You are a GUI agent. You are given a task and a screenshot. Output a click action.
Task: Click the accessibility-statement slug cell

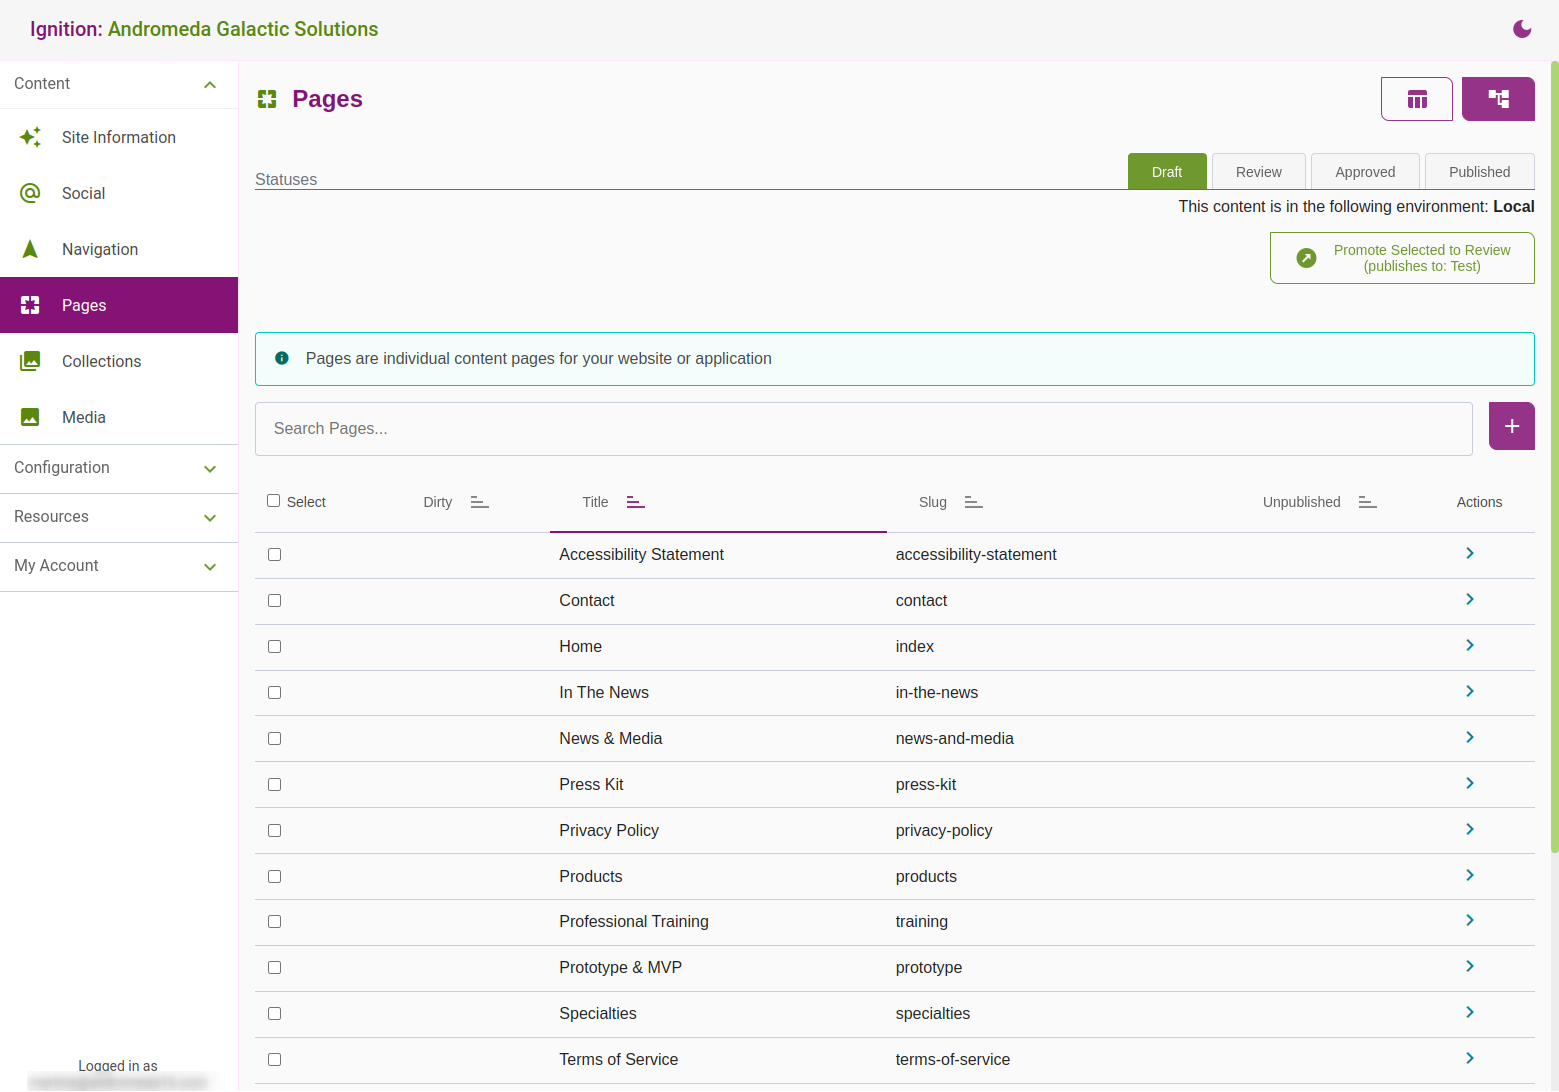point(976,554)
